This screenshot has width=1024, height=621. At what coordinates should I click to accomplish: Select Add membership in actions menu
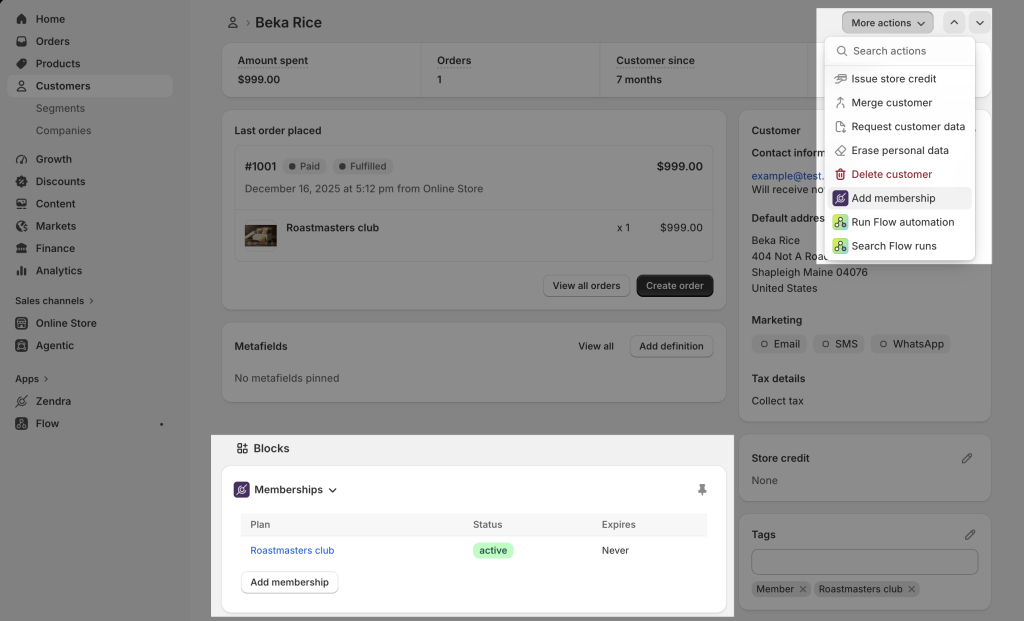coord(900,198)
